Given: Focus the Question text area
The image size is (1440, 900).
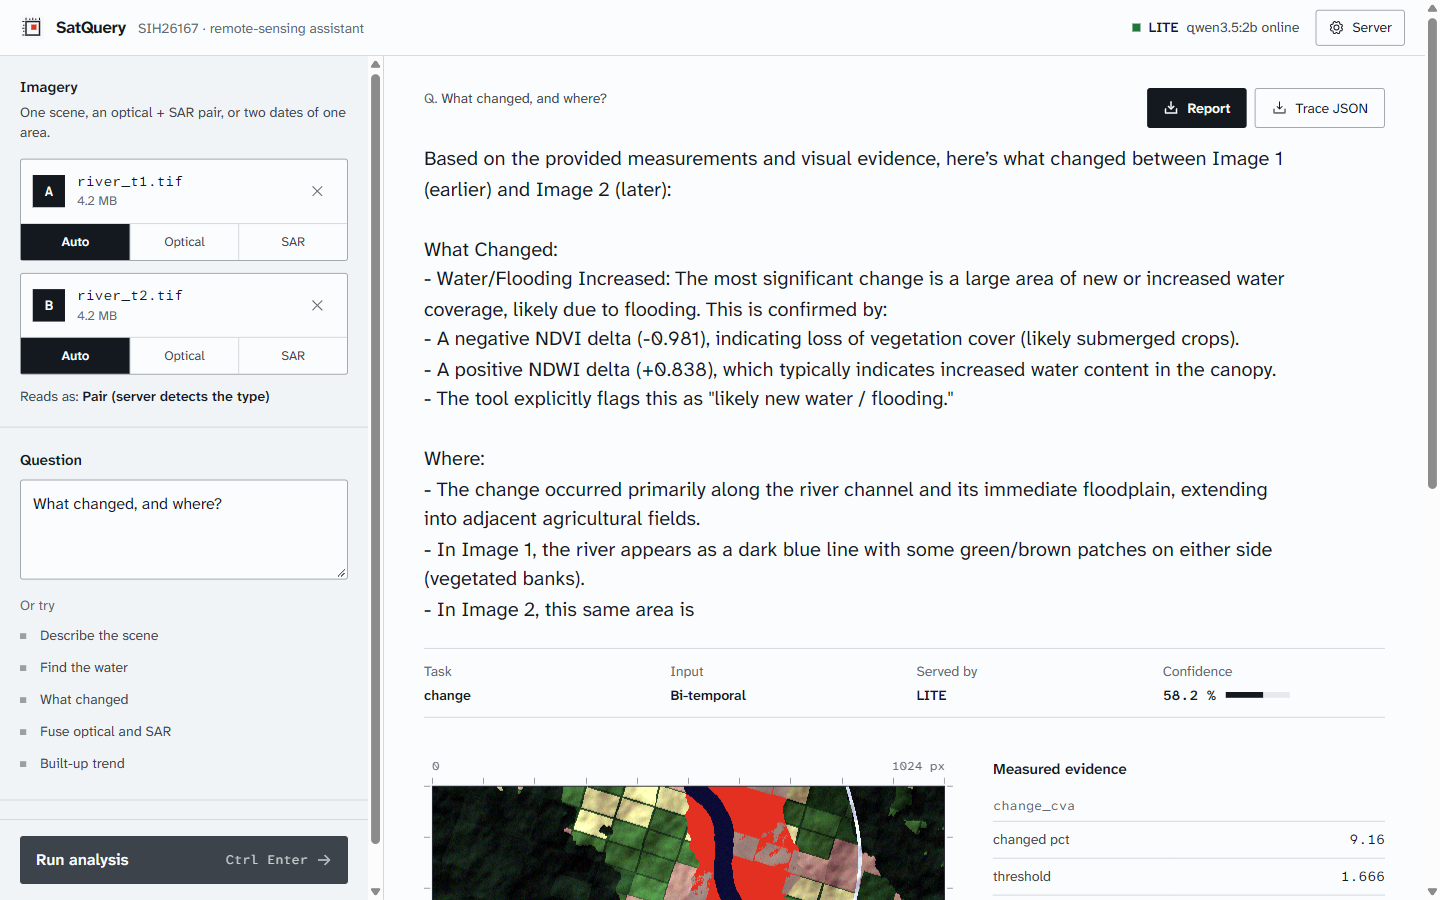Looking at the screenshot, I should (184, 529).
